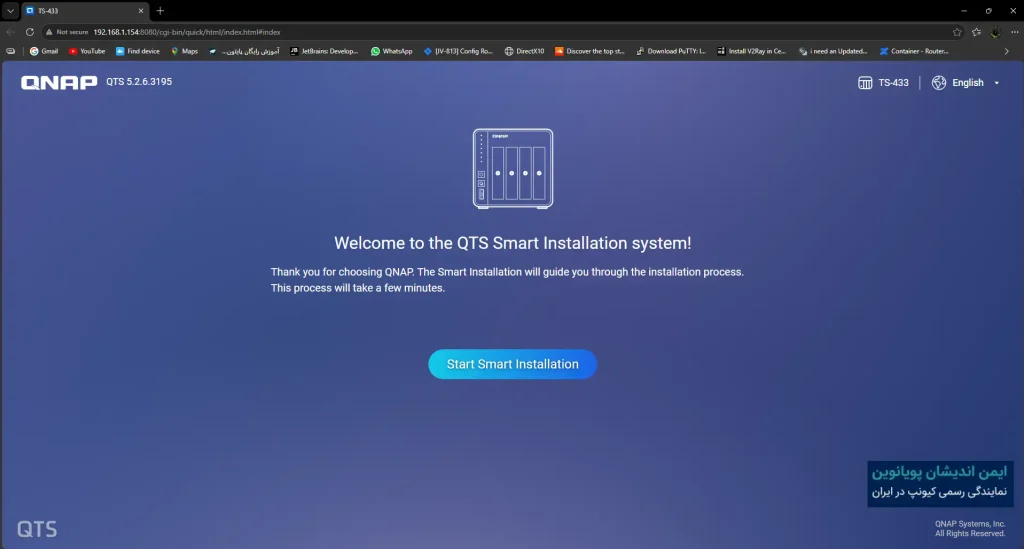Viewport: 1024px width, 549px height.
Task: Click the leftmost bookmarks bar icon
Action: pos(10,51)
